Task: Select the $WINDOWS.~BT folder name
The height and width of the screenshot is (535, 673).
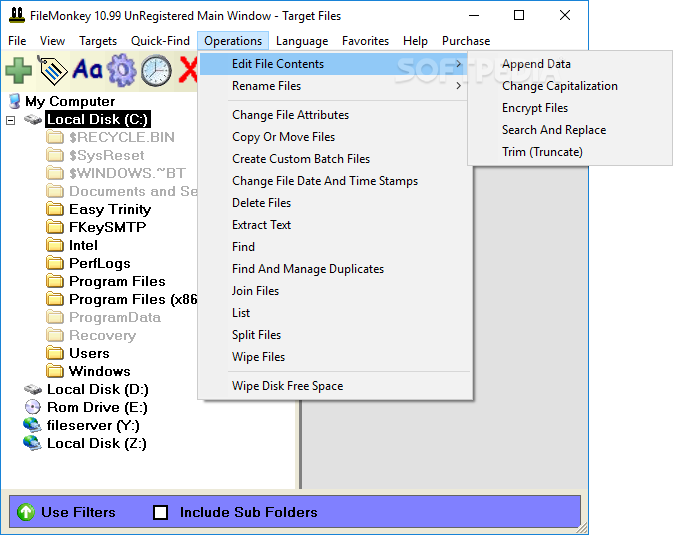Action: pyautogui.click(x=127, y=173)
